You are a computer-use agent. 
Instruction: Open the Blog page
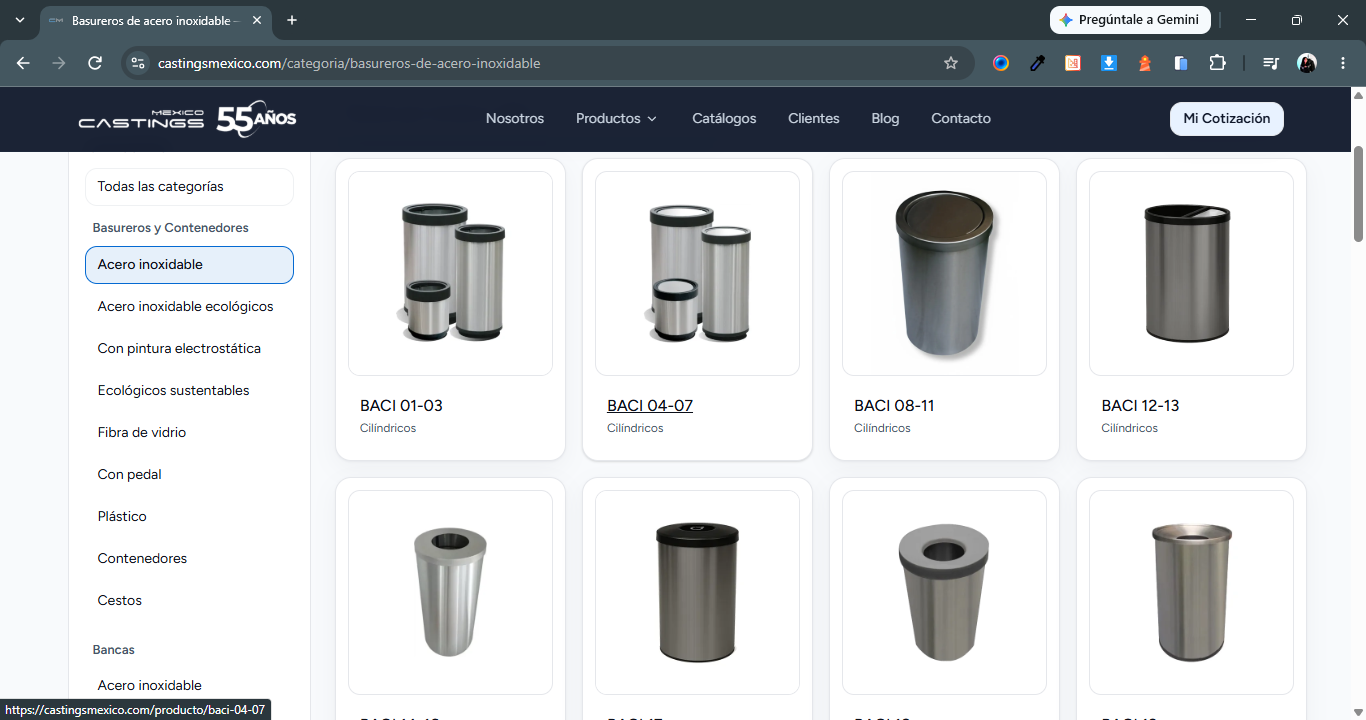885,118
